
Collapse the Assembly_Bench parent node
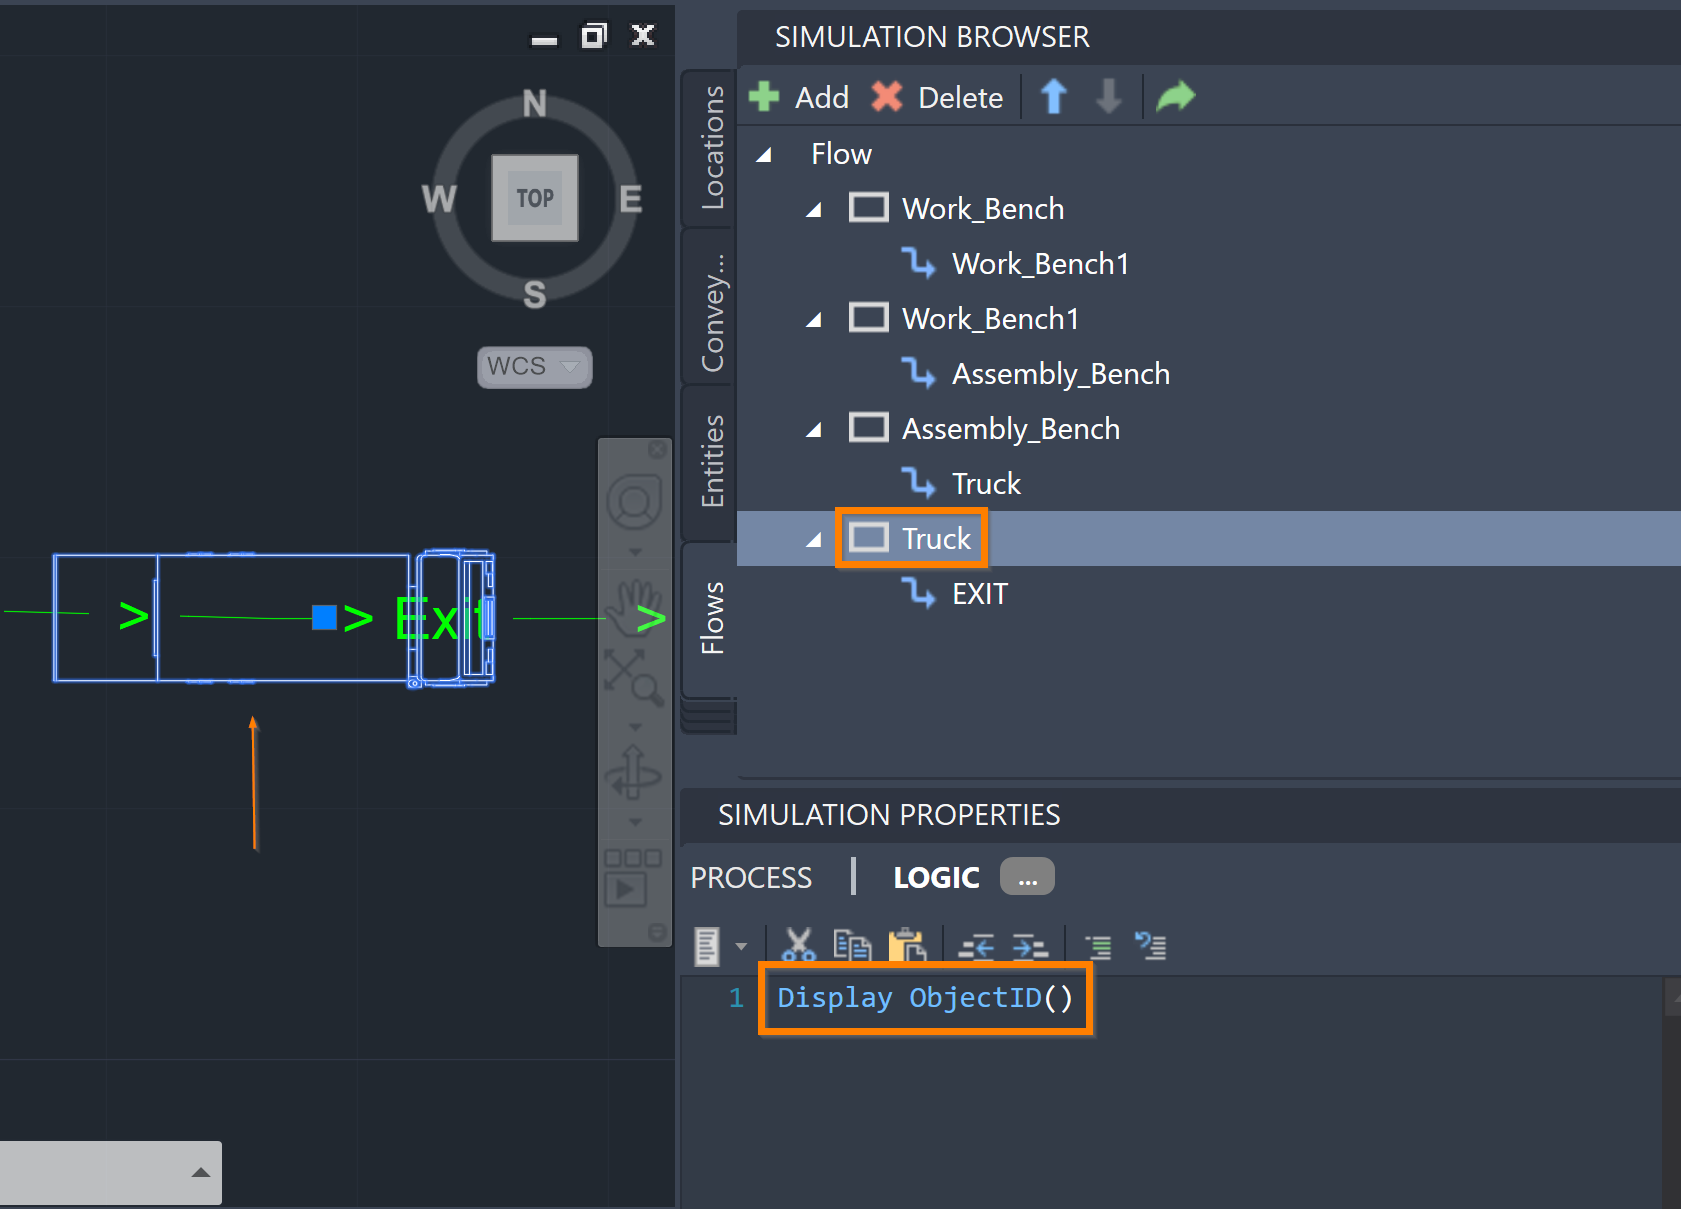(814, 429)
